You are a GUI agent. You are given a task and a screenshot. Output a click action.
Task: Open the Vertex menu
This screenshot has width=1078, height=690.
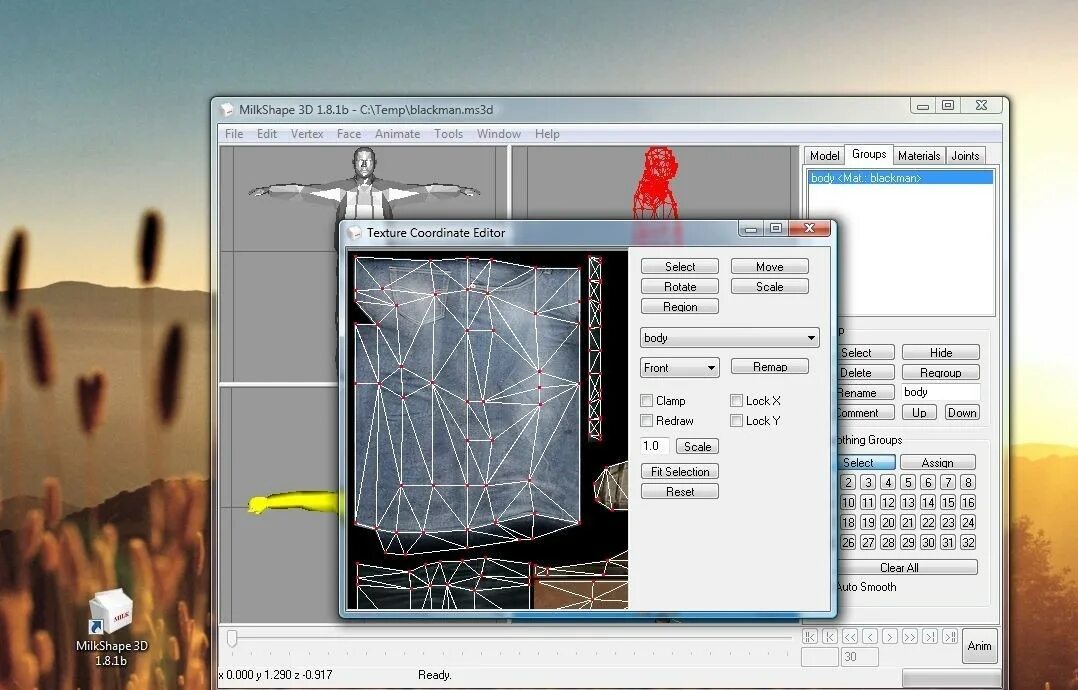click(307, 134)
